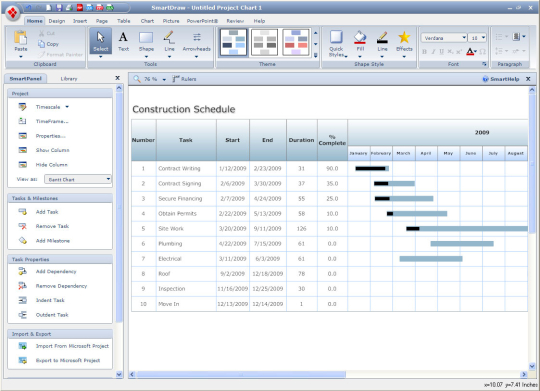Click the Add Task icon

point(23,212)
